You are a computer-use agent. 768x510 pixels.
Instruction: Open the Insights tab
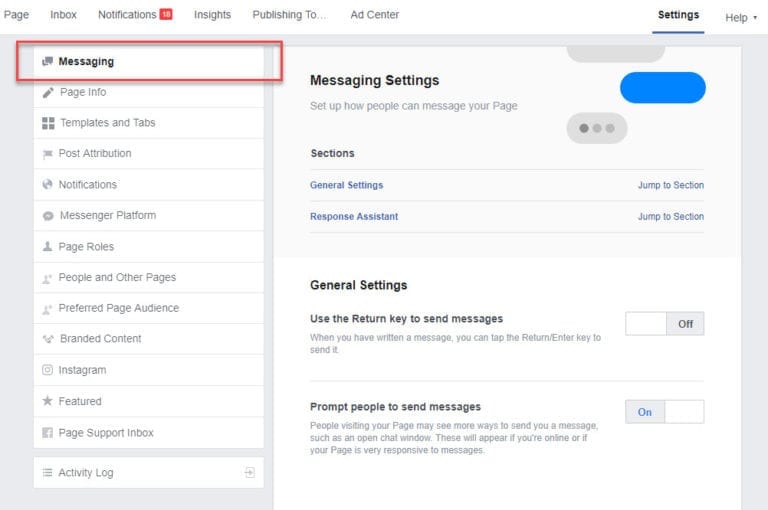tap(212, 15)
